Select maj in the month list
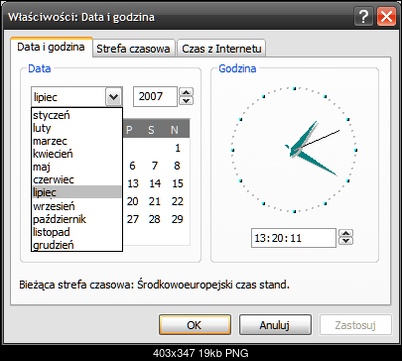This screenshot has width=402, height=361. 77,167
